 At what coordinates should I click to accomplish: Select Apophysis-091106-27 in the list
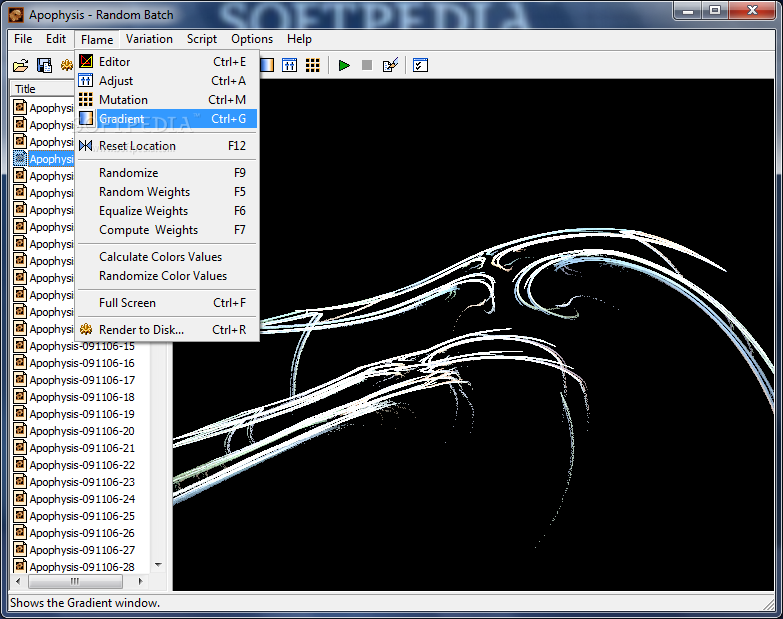click(x=82, y=550)
